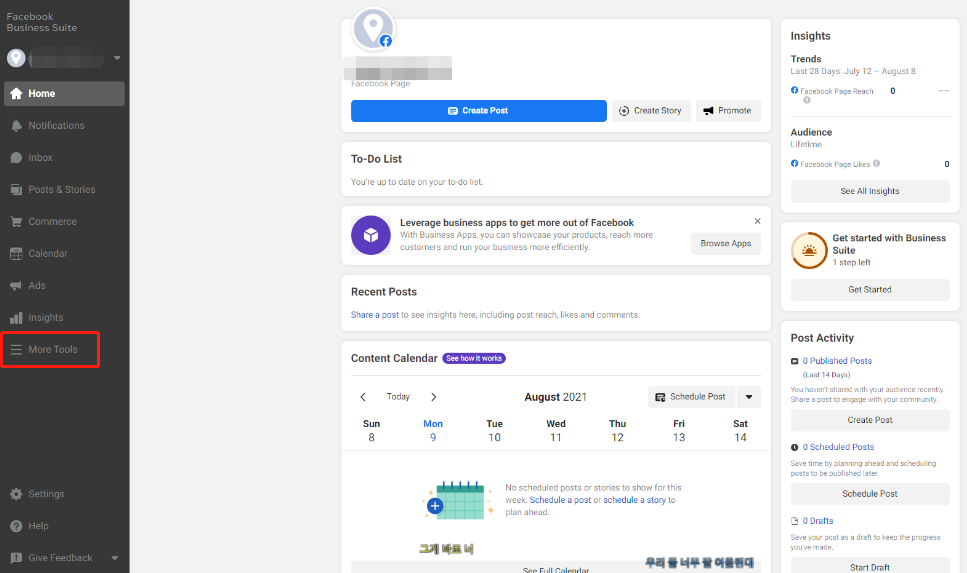Click the Insights bar chart icon in sidebar
This screenshot has width=967, height=573.
16,318
